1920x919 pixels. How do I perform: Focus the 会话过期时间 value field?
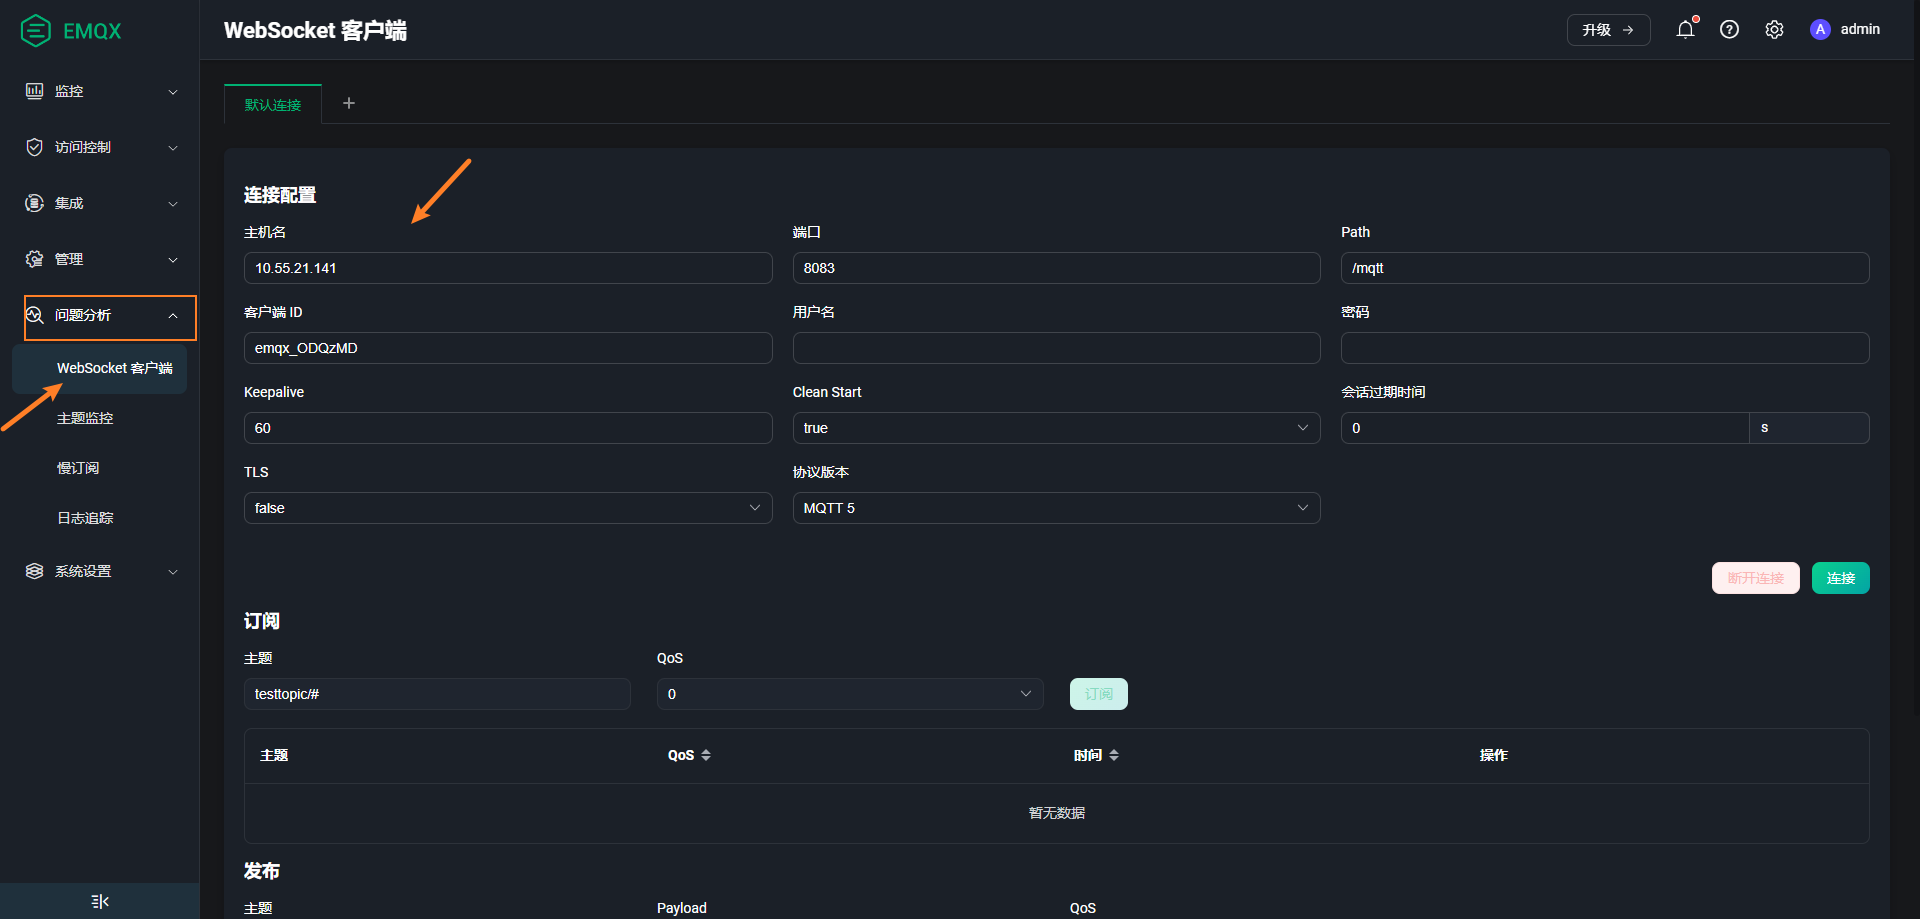[x=1545, y=428]
